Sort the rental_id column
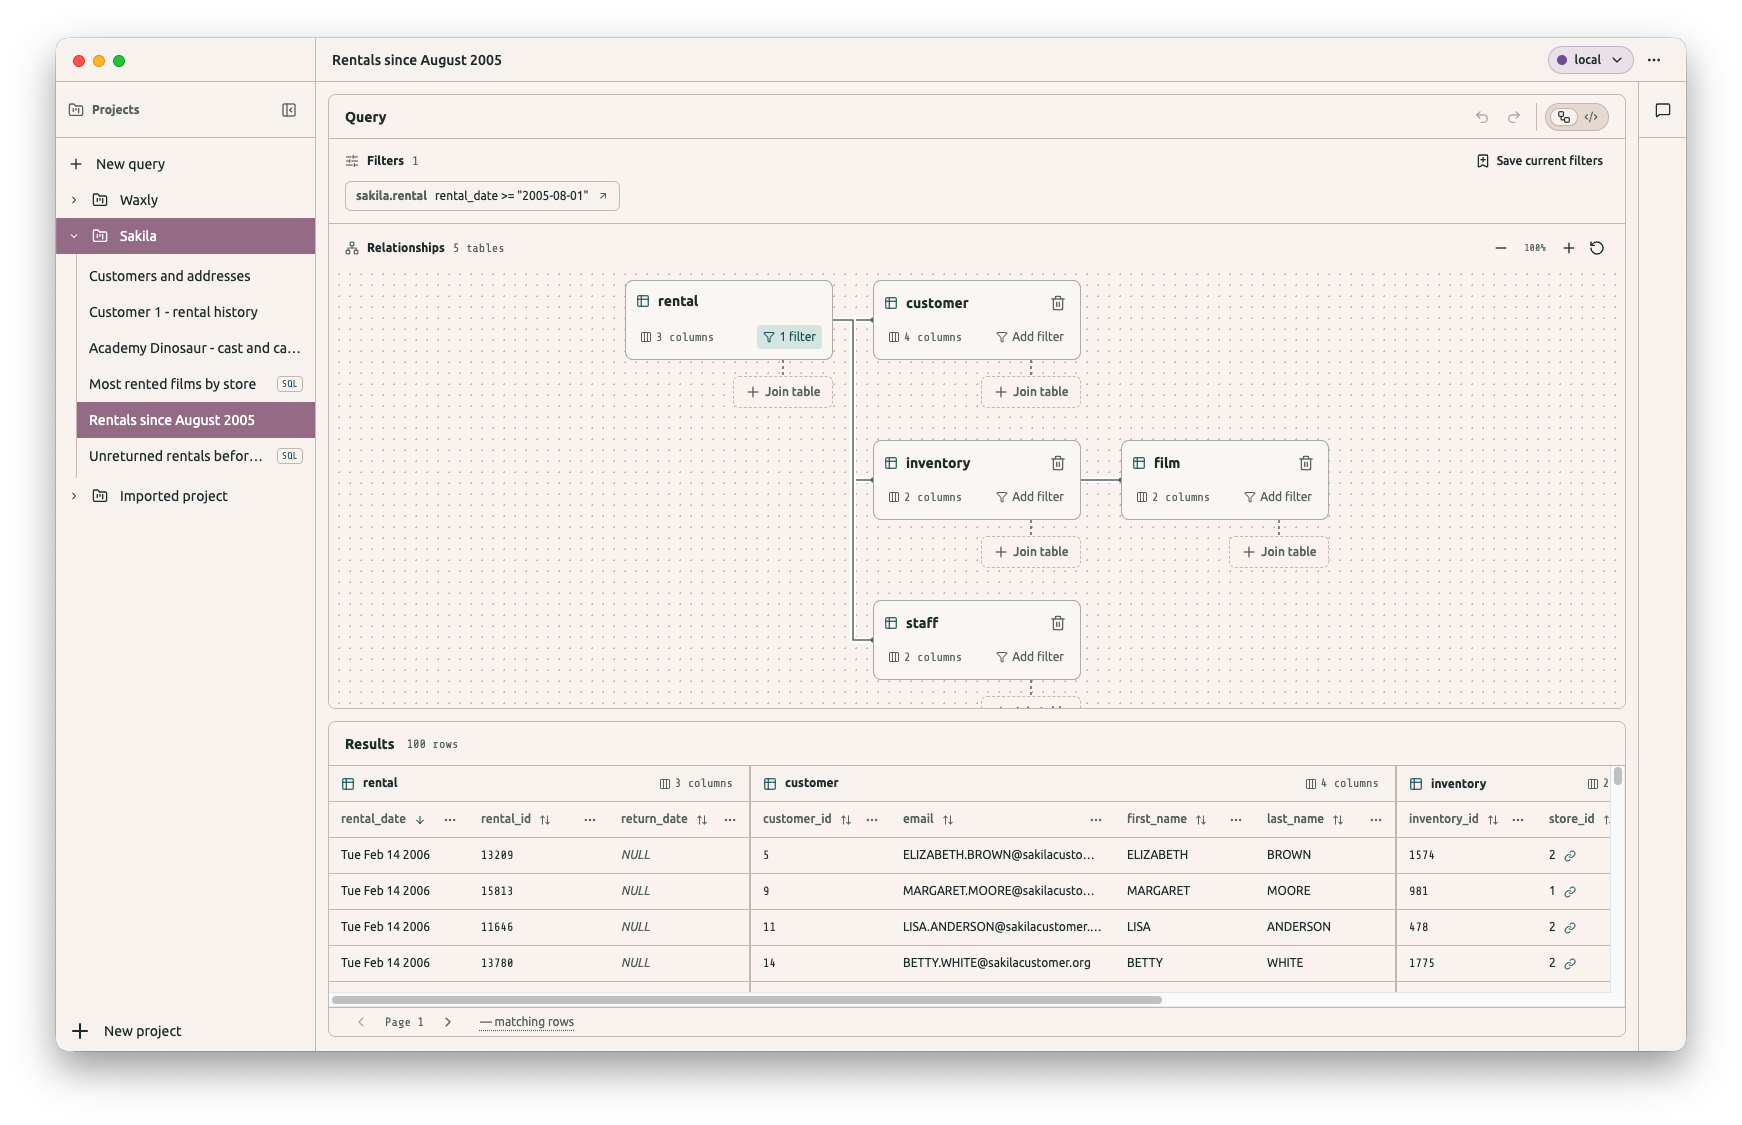 pyautogui.click(x=545, y=820)
